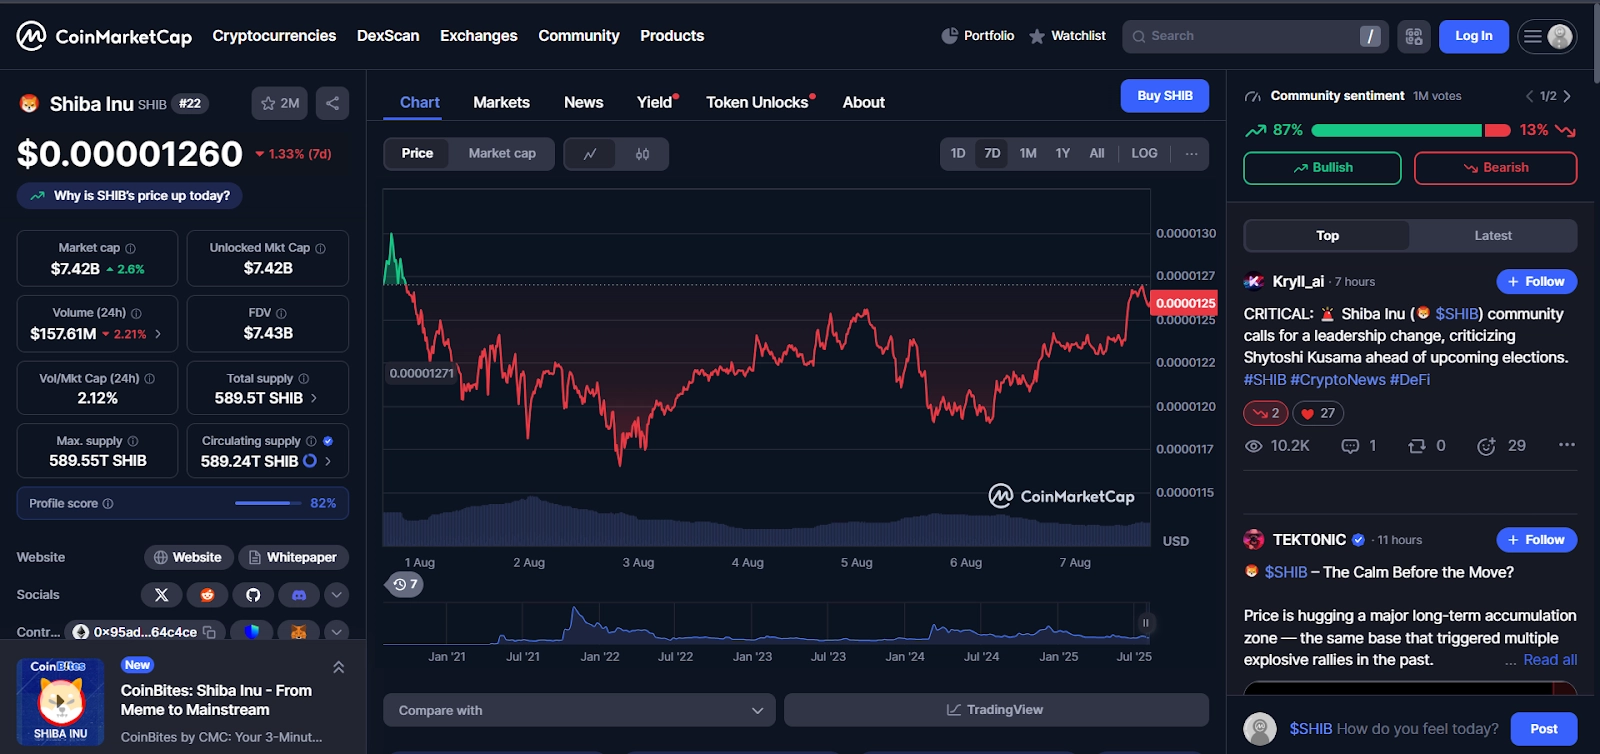Click the 87% bullish sentiment bar

1396,130
